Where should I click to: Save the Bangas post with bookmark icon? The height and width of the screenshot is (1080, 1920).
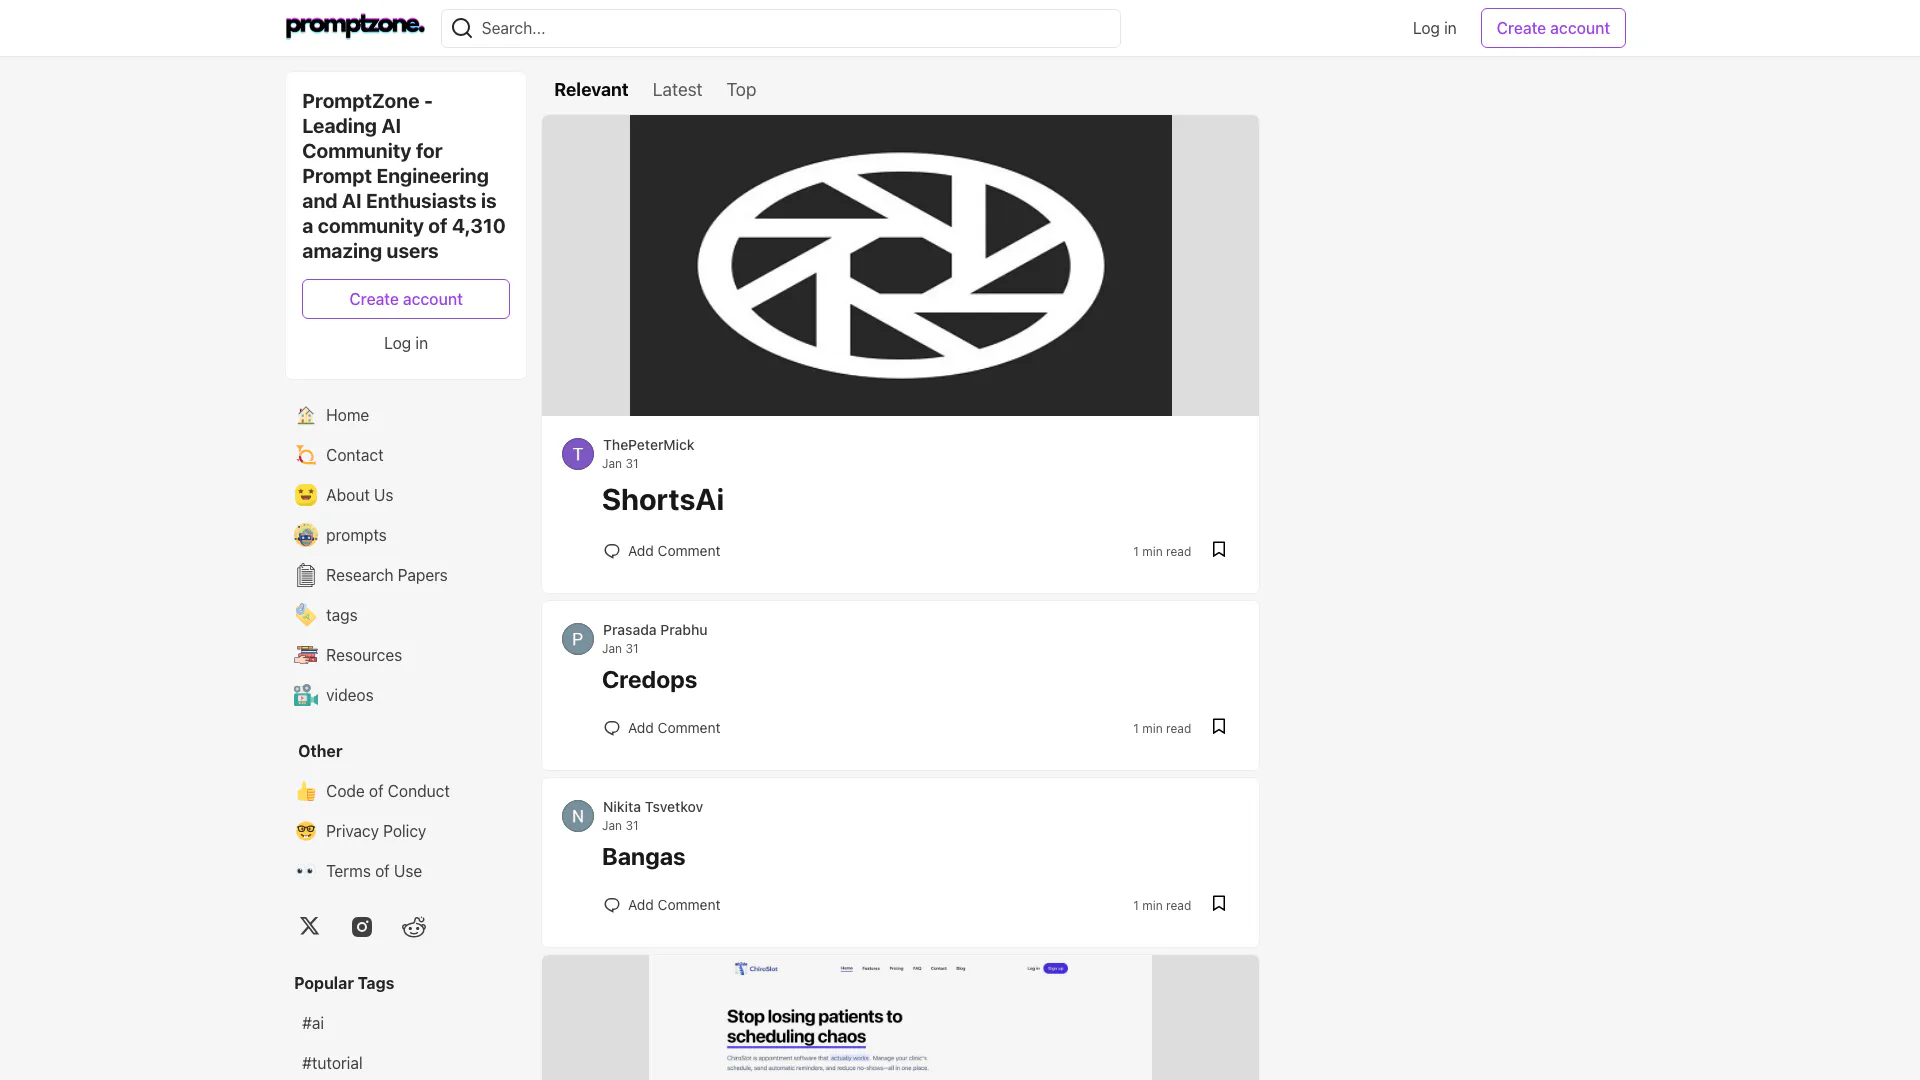click(1219, 904)
